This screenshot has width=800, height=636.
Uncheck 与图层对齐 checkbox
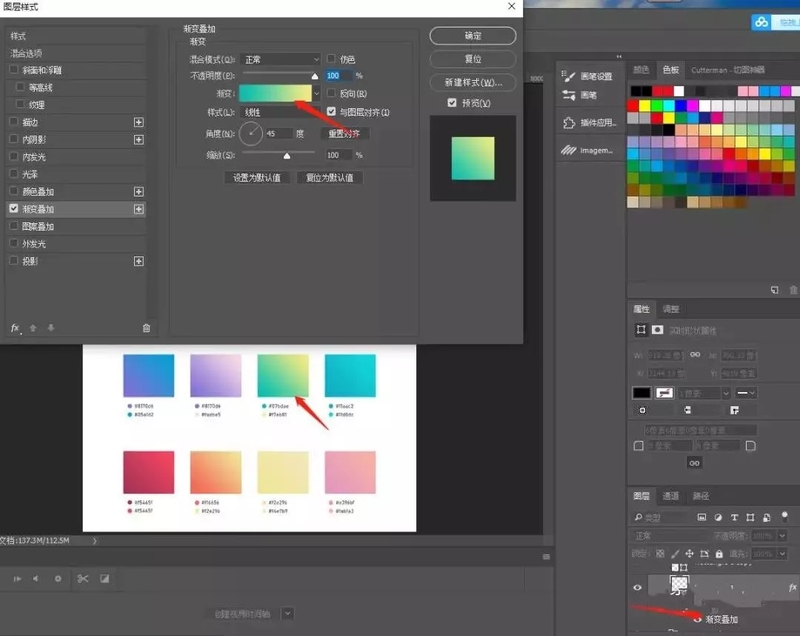331,111
